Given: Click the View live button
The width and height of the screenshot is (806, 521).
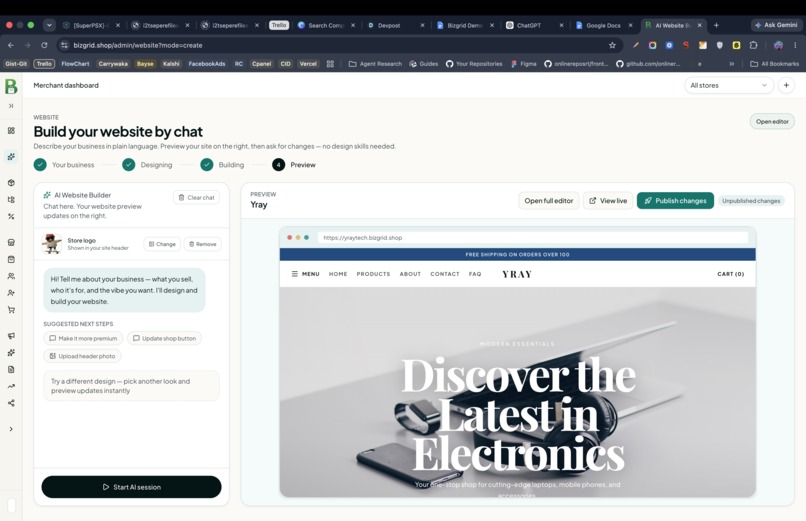Looking at the screenshot, I should pos(608,200).
